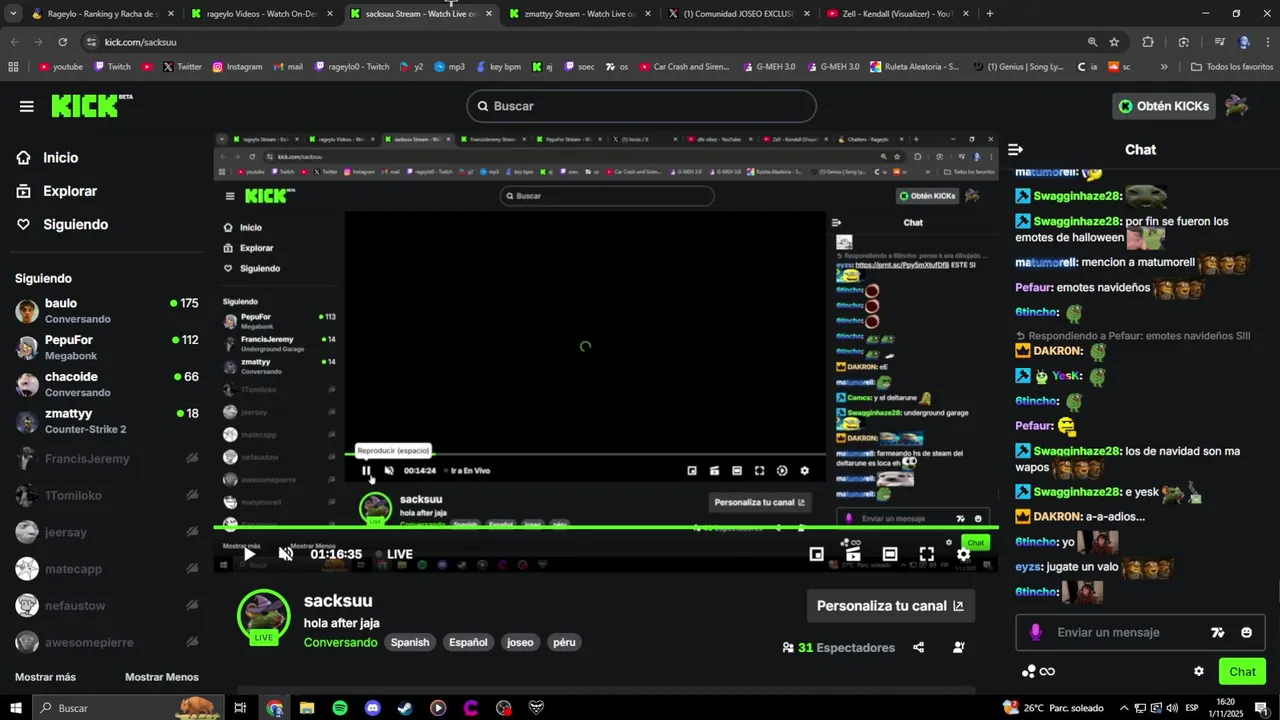Open zmattyy's Counter-Strike 2 stream
Screen dimensions: 1280x720
107,421
